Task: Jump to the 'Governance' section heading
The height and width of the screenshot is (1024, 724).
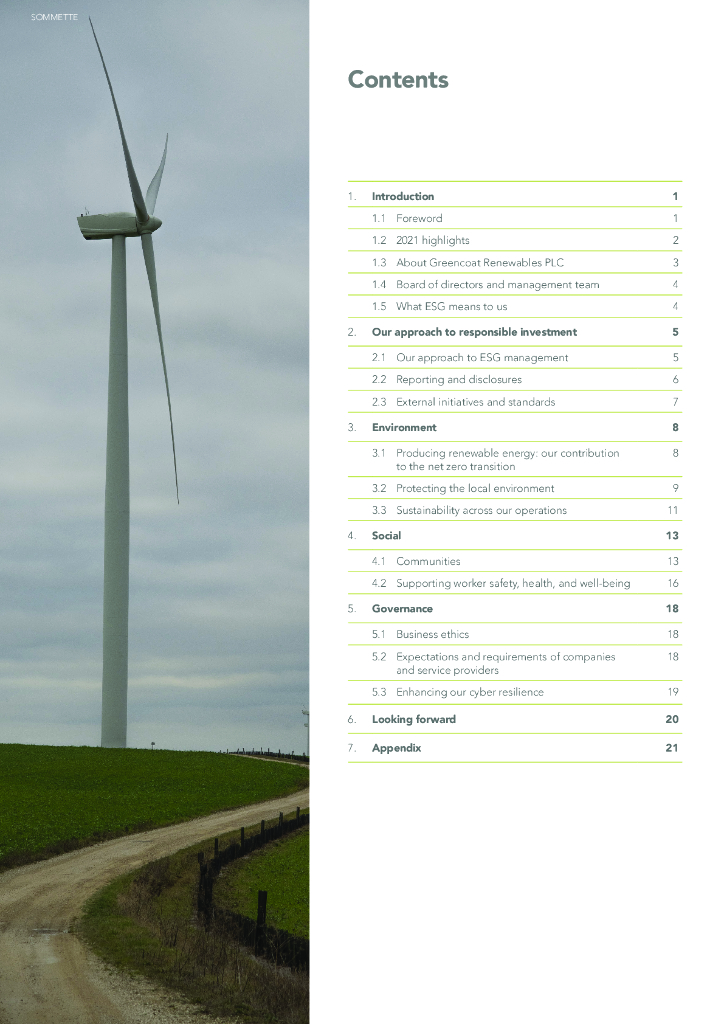Action: [x=514, y=609]
